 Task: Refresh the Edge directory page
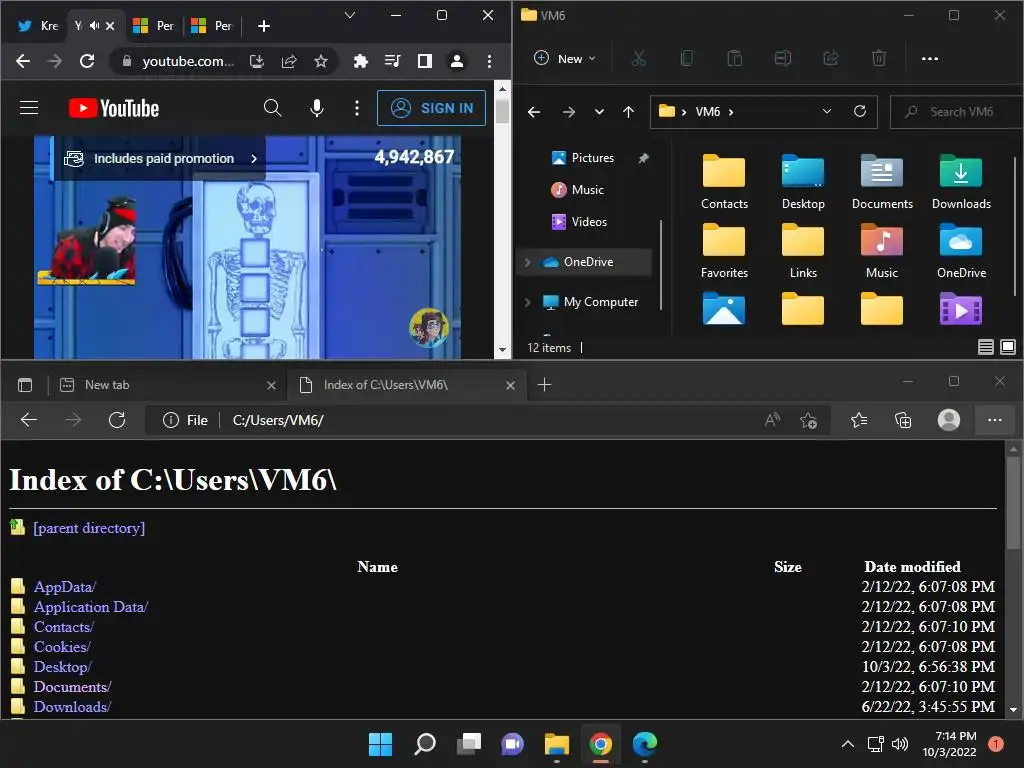117,420
